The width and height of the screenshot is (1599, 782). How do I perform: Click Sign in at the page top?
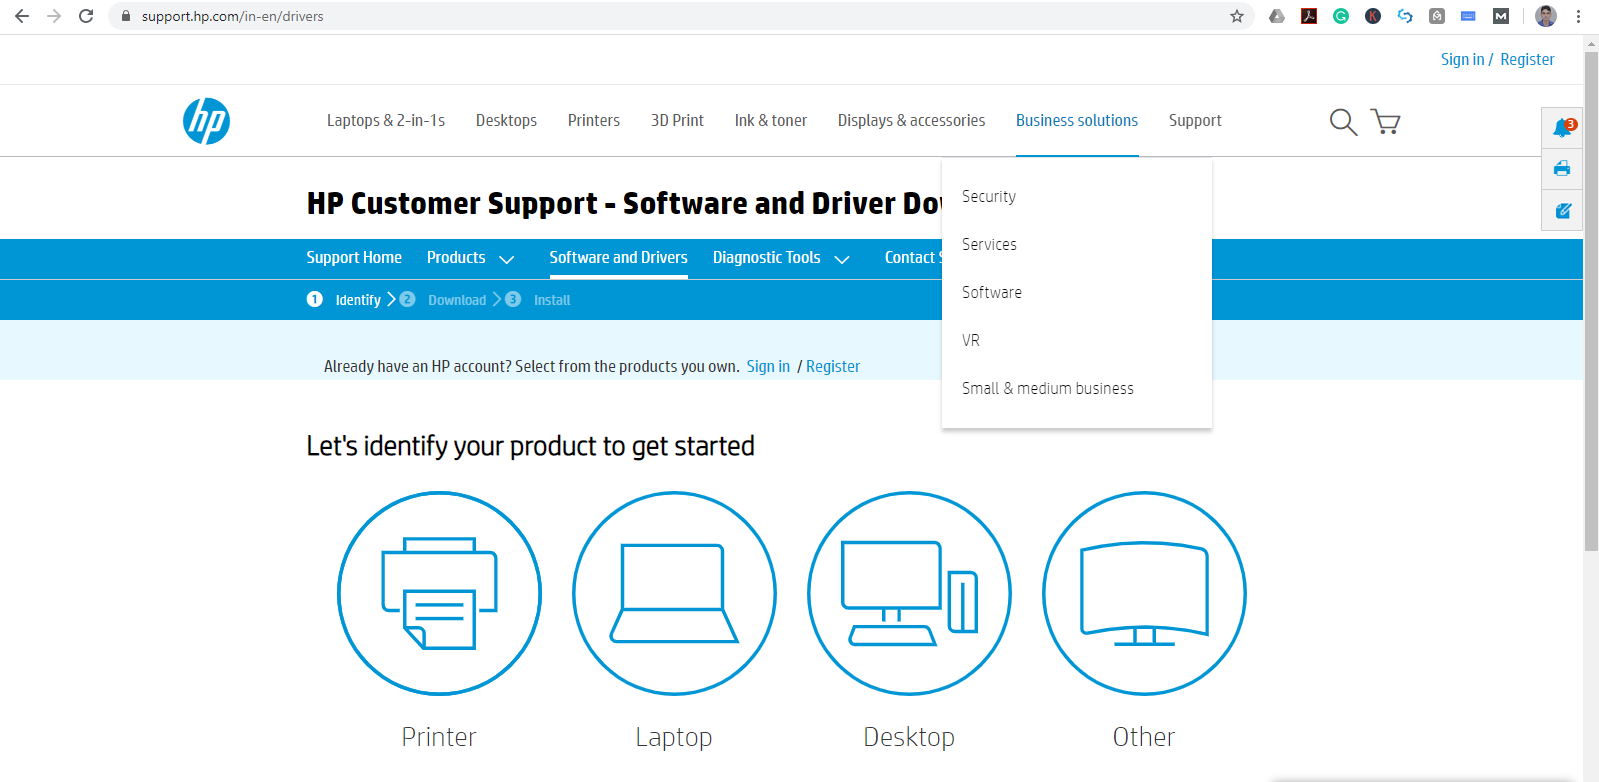pos(1462,59)
